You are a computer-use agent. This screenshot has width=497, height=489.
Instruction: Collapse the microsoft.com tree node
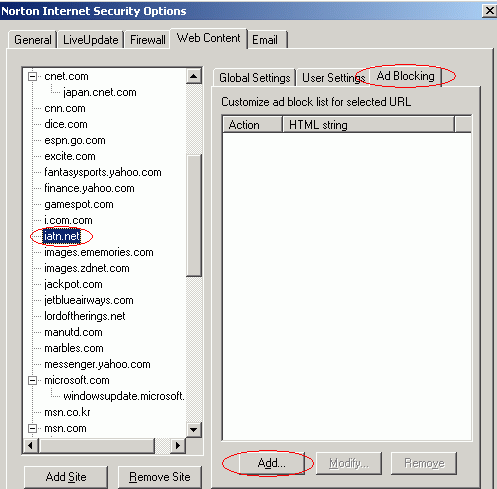pyautogui.click(x=32, y=380)
